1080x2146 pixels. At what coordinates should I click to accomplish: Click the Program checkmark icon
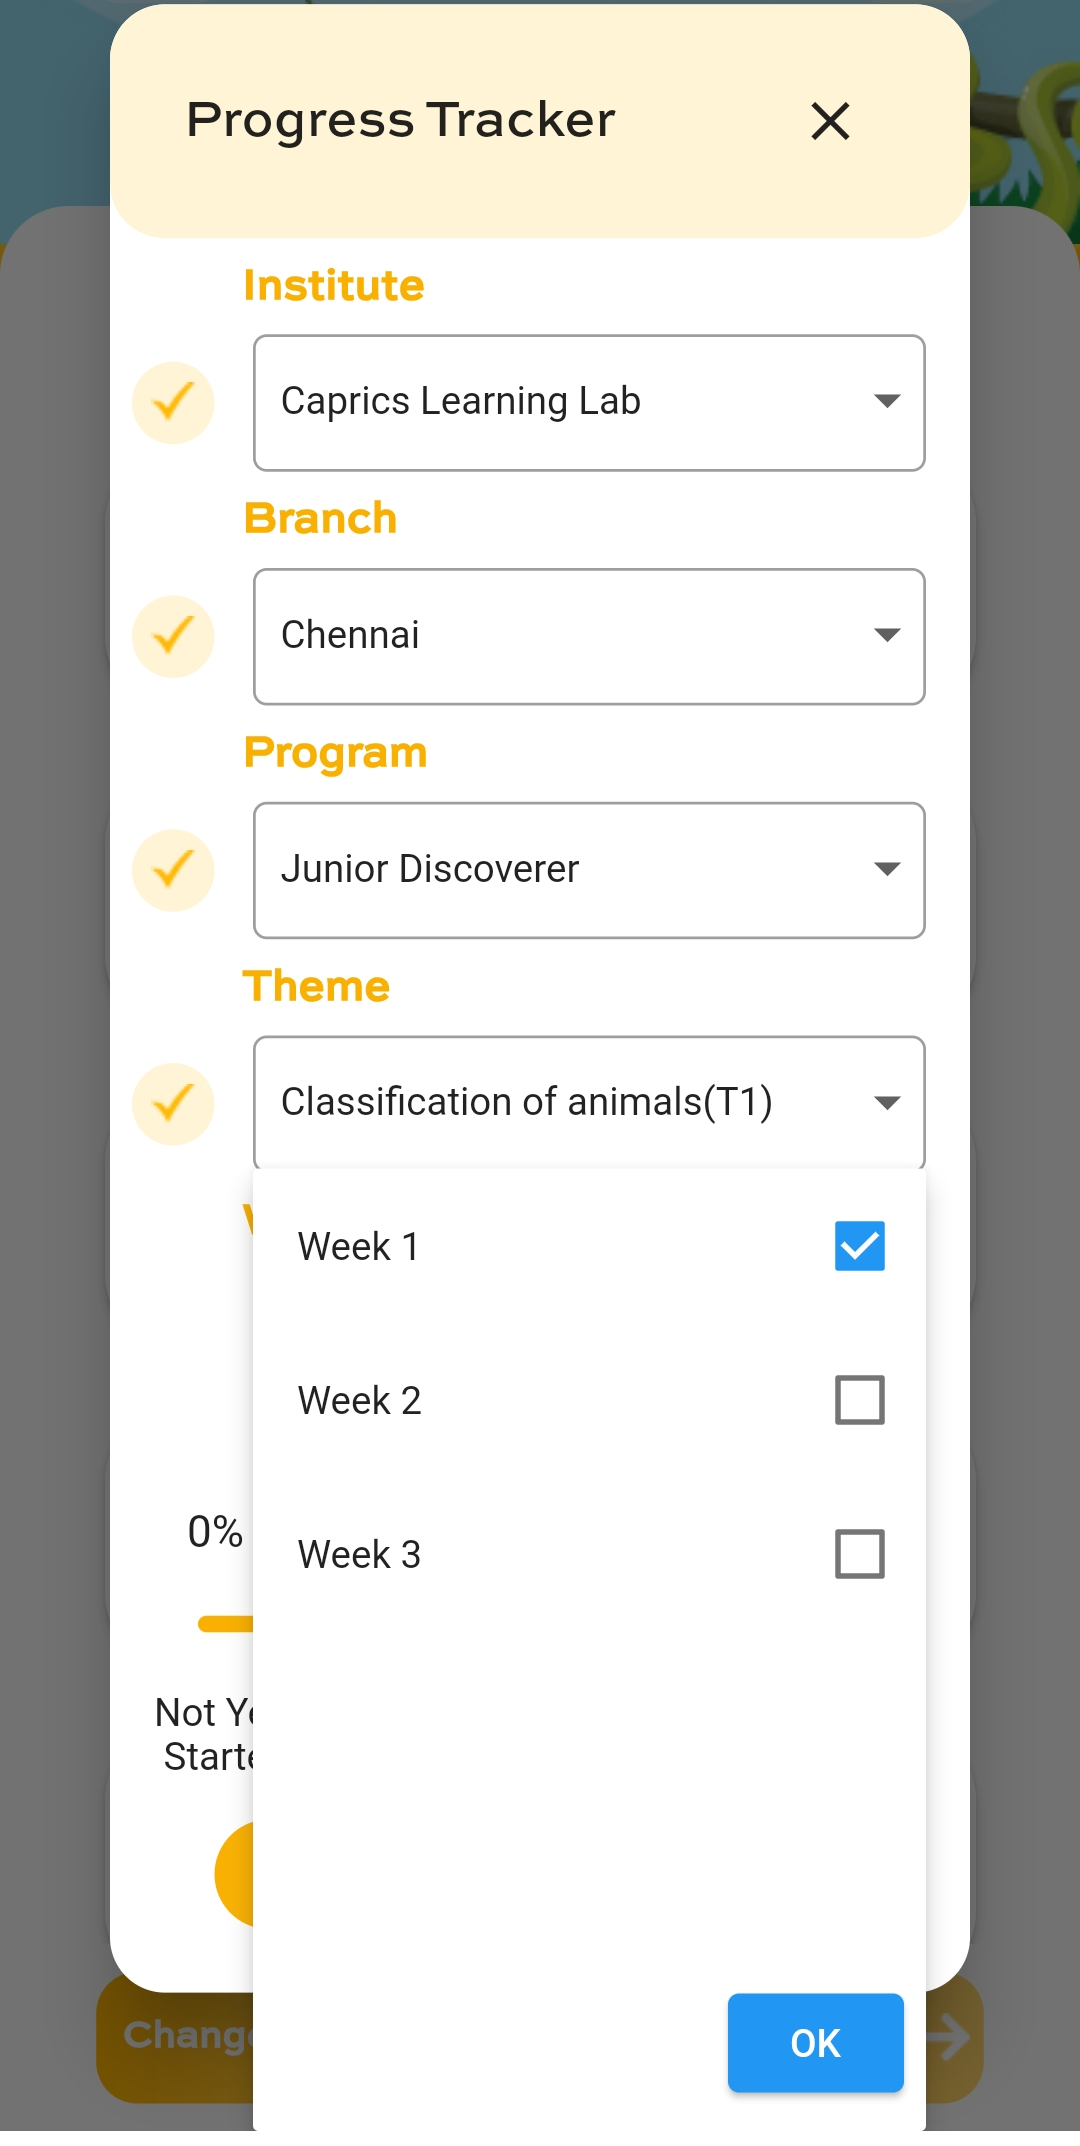(173, 870)
